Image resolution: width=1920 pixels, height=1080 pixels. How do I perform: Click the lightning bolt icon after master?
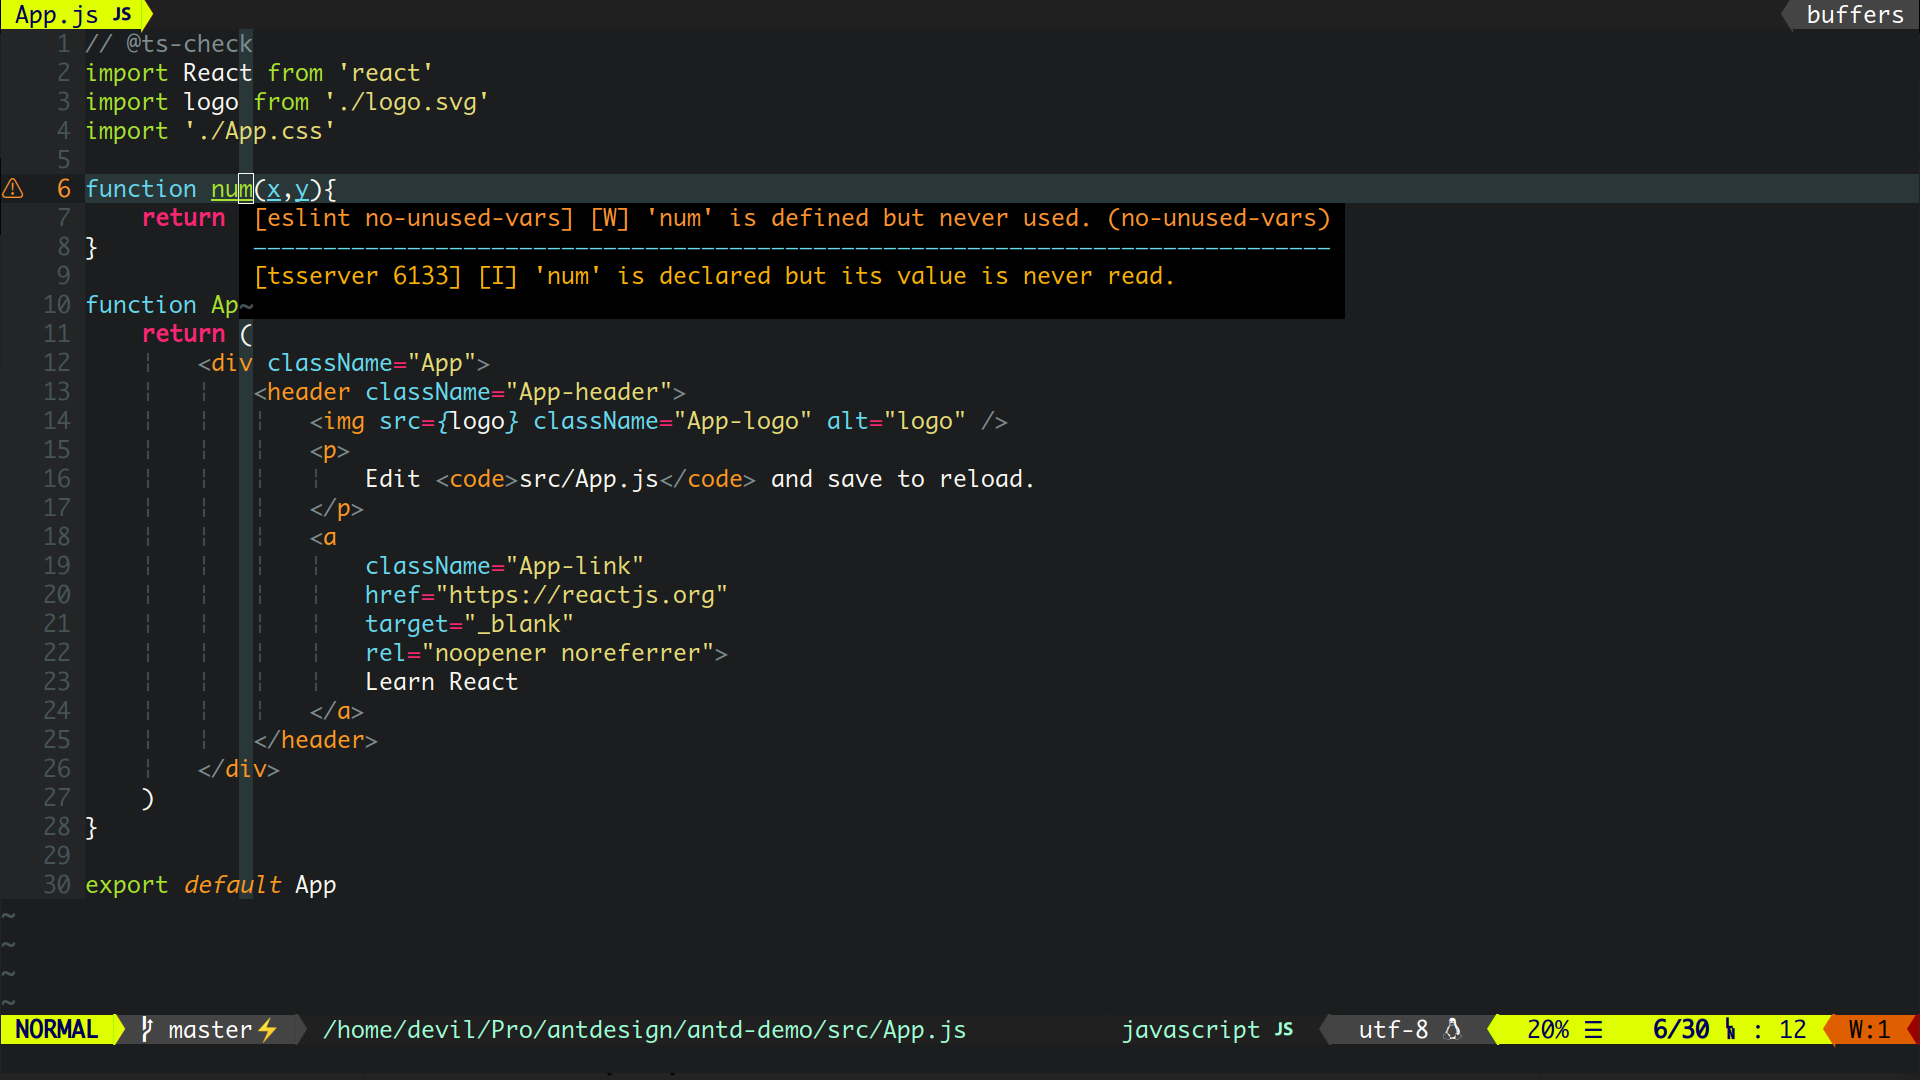[268, 1029]
